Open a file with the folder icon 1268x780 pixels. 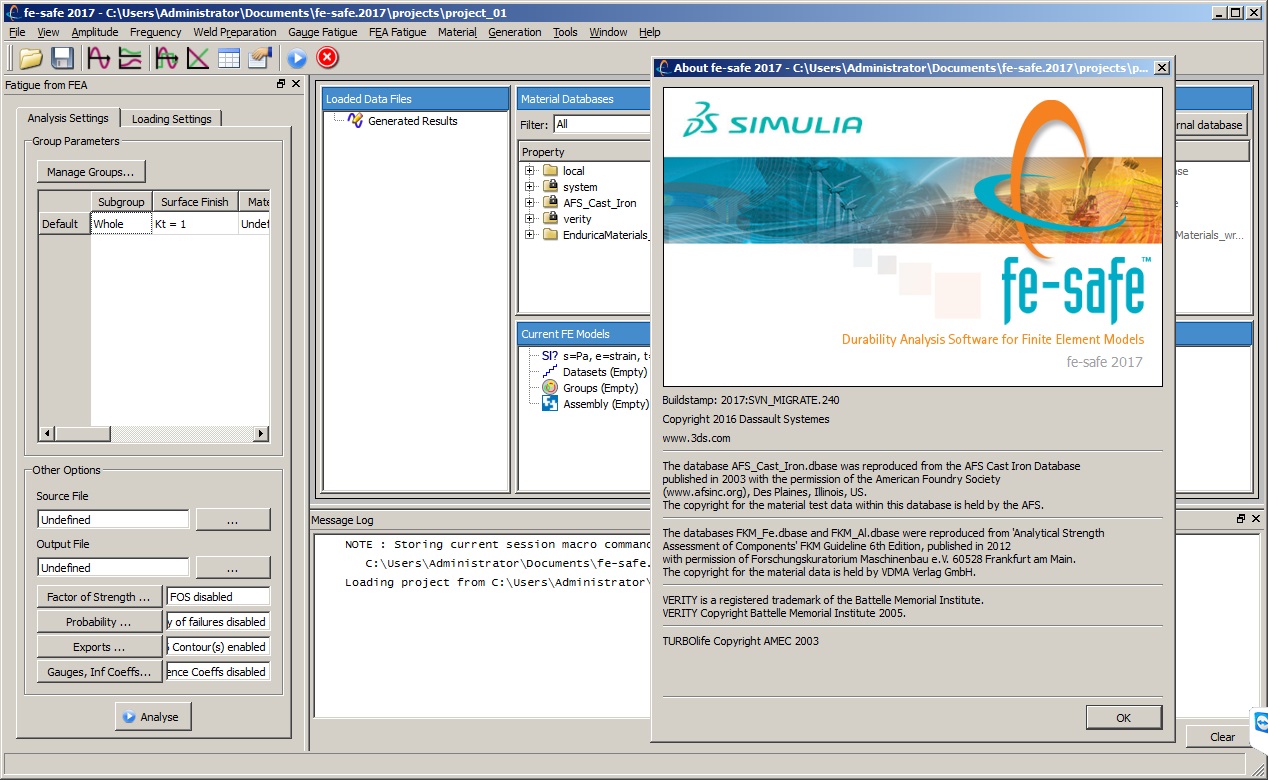pos(30,58)
